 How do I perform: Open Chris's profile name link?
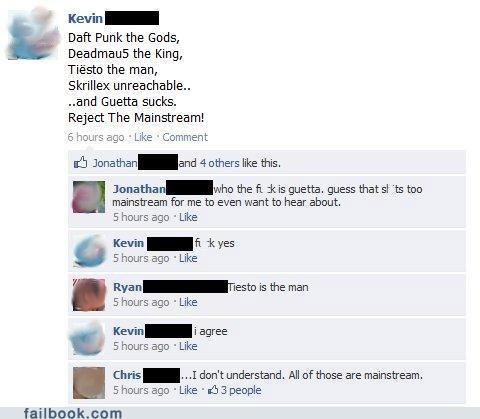pos(127,375)
